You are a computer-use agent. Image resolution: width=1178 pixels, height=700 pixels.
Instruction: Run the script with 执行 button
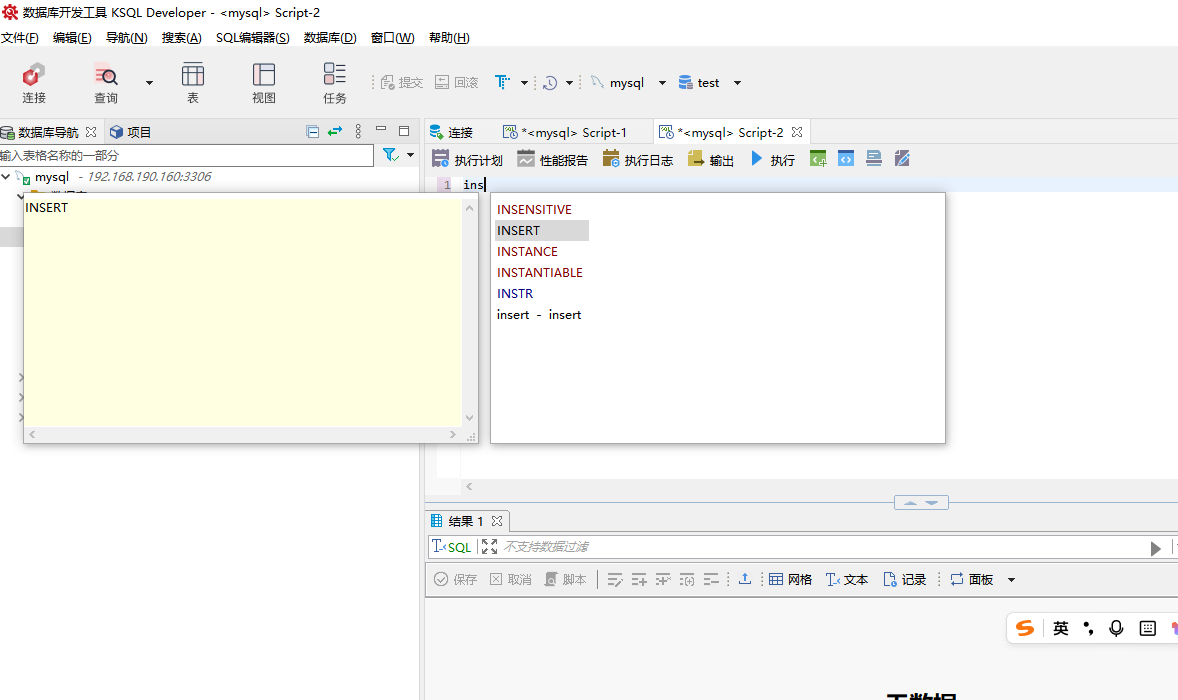click(x=772, y=159)
